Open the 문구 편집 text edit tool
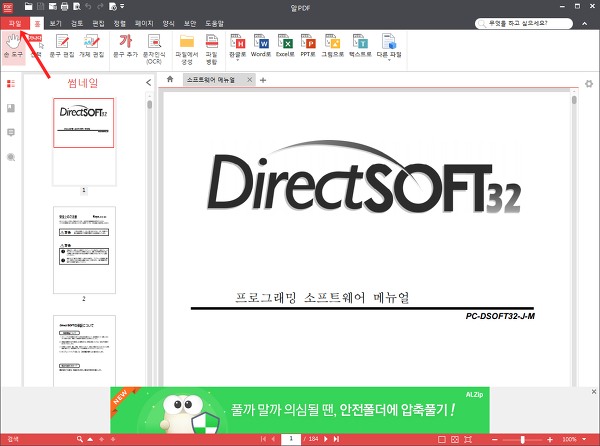 62,46
